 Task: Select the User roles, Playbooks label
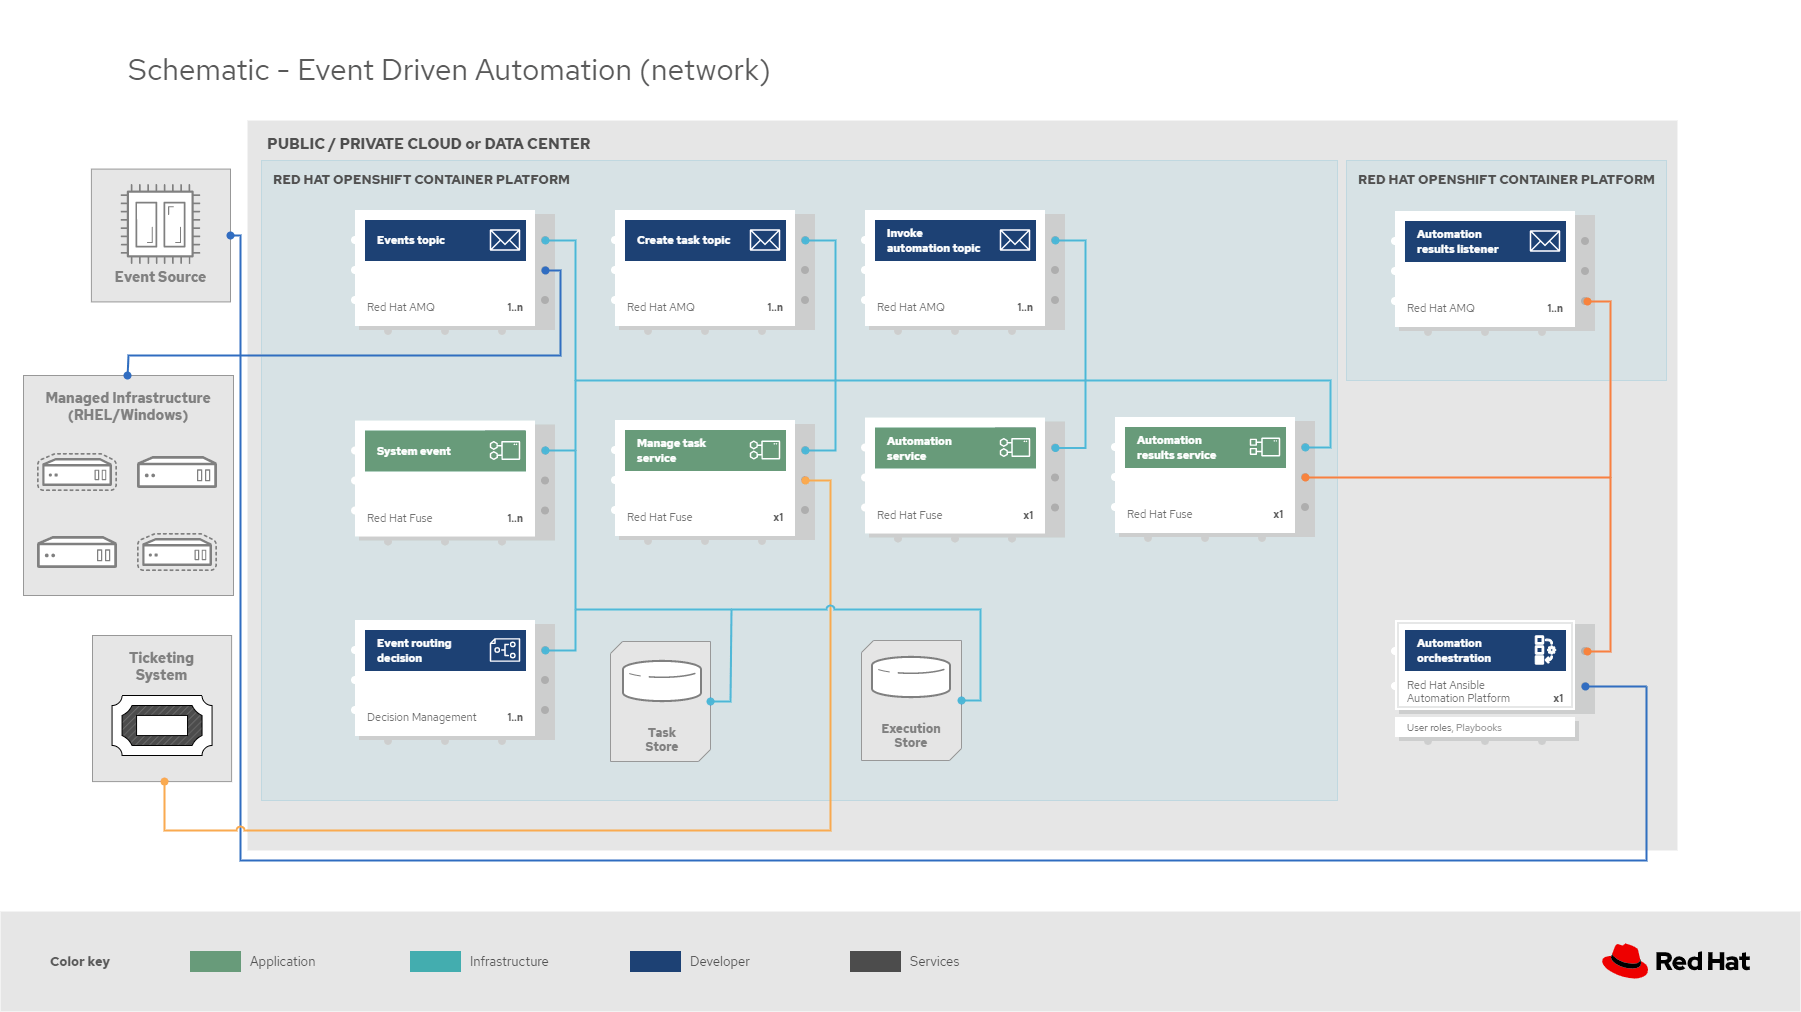click(1454, 728)
